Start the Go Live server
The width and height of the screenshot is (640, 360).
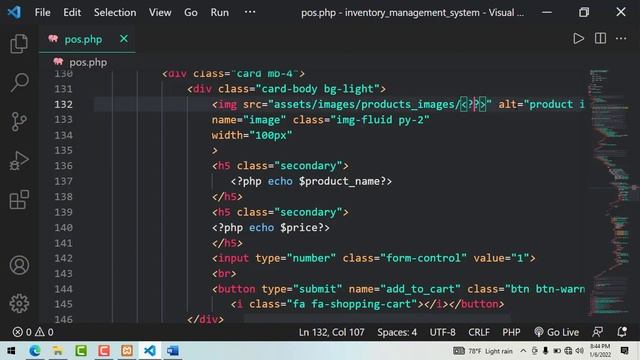pyautogui.click(x=556, y=332)
